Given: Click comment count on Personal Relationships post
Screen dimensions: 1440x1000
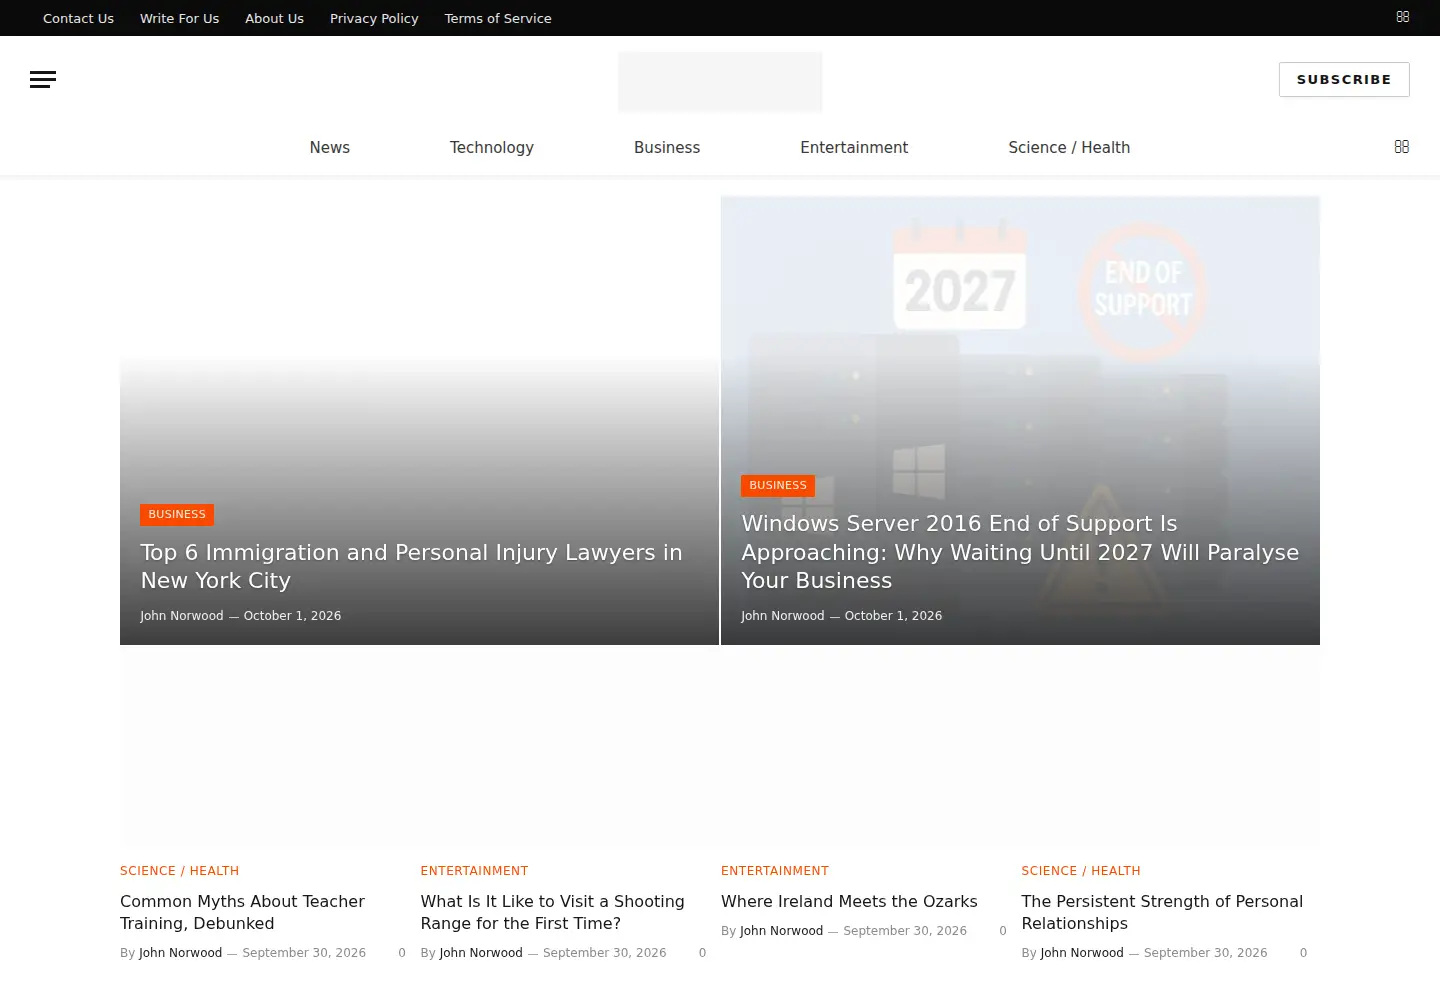Looking at the screenshot, I should [1303, 953].
